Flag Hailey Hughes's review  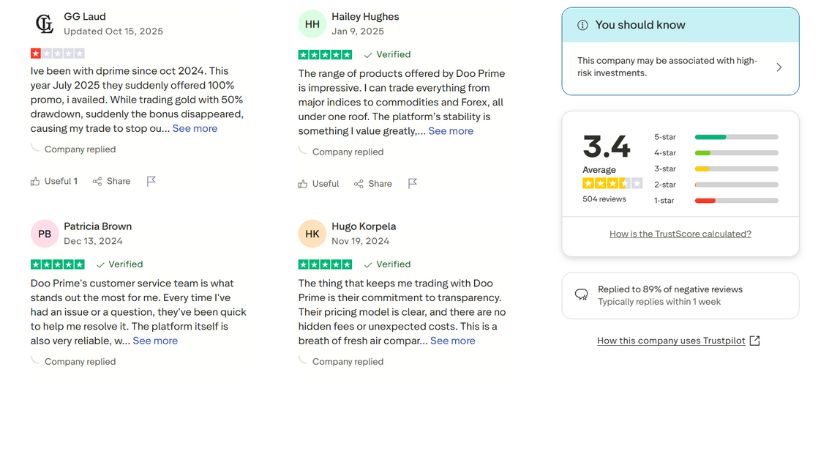click(412, 184)
